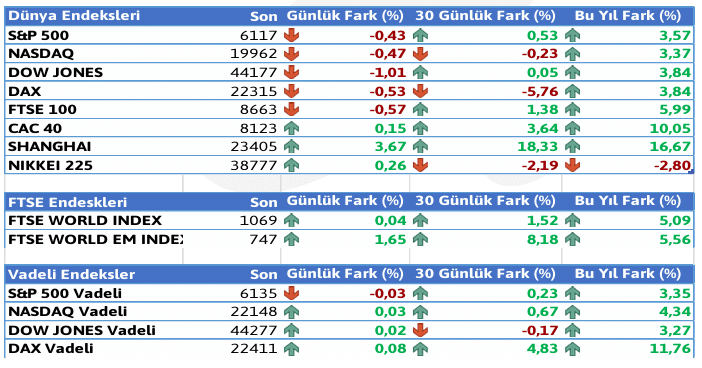
Task: Select the S&P 500 Vadeli row name
Action: click(65, 294)
